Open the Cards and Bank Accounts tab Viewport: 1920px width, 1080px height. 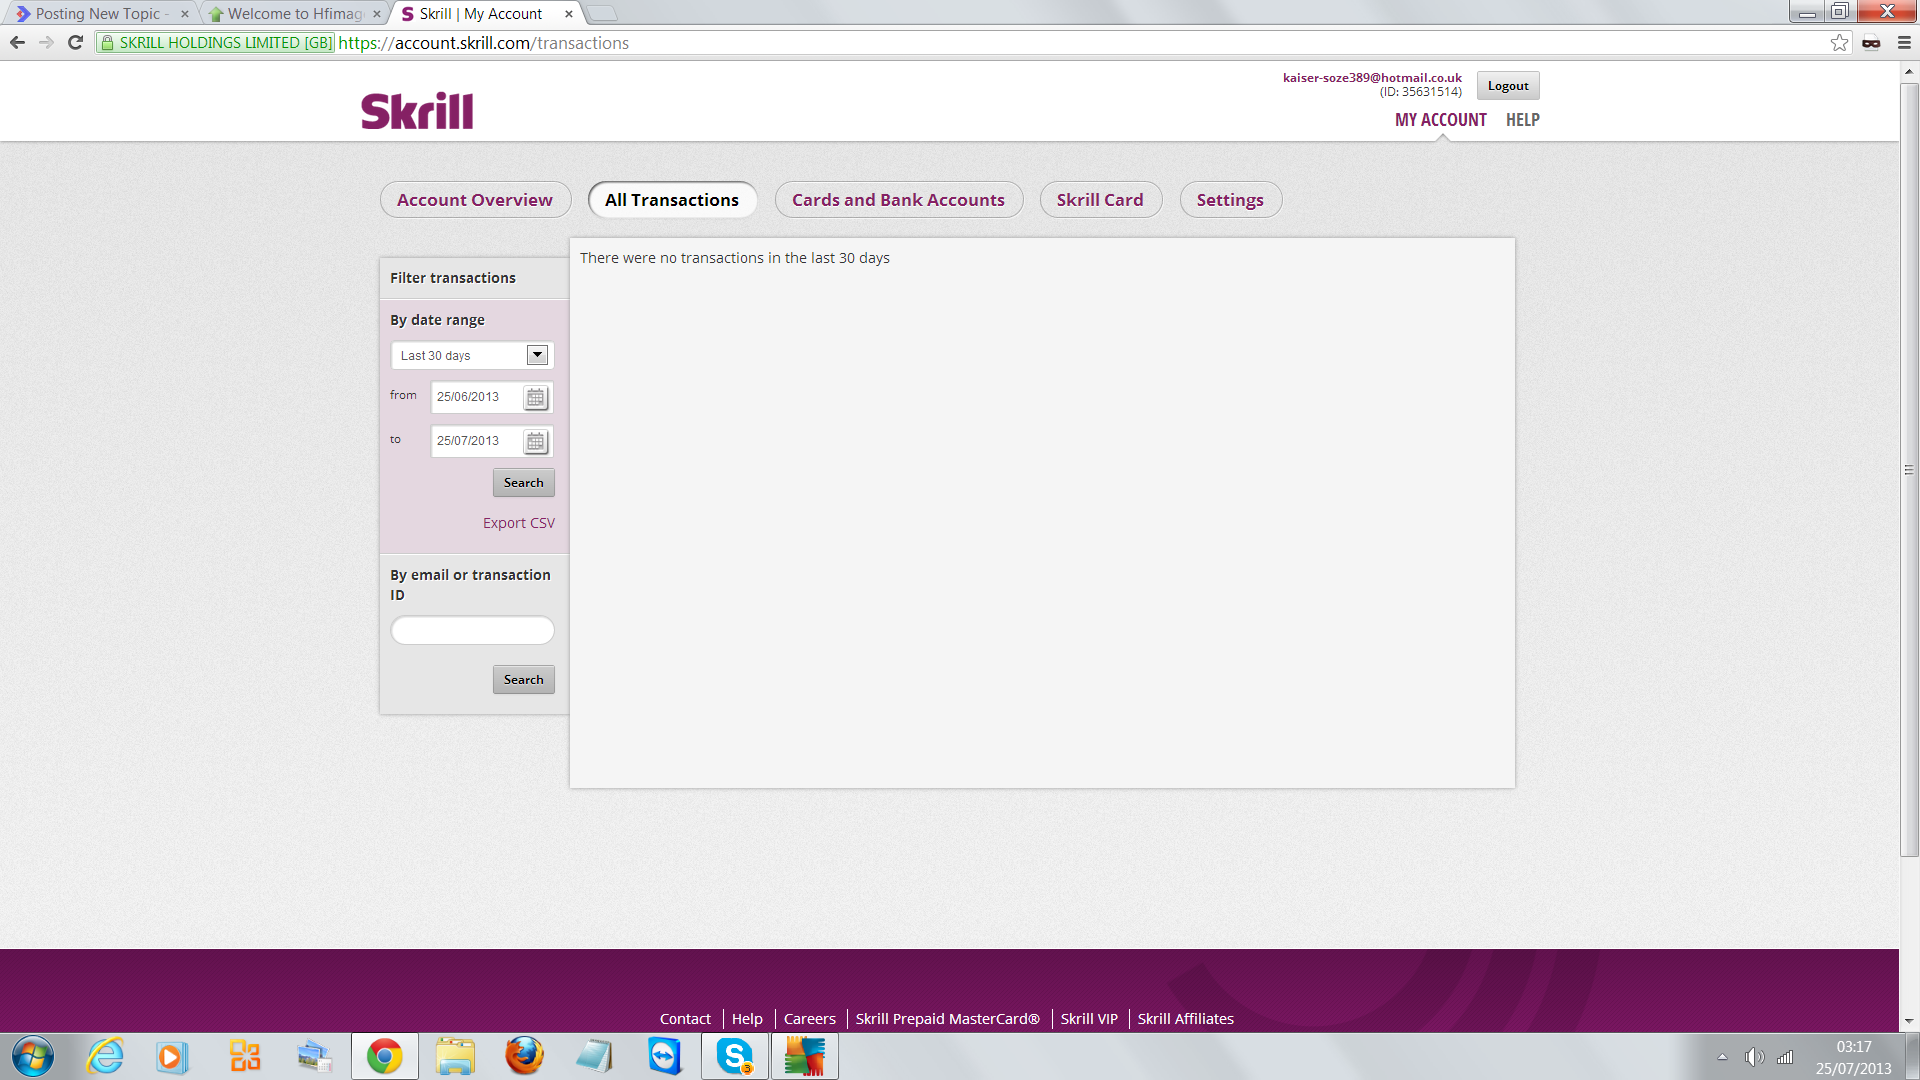point(898,200)
